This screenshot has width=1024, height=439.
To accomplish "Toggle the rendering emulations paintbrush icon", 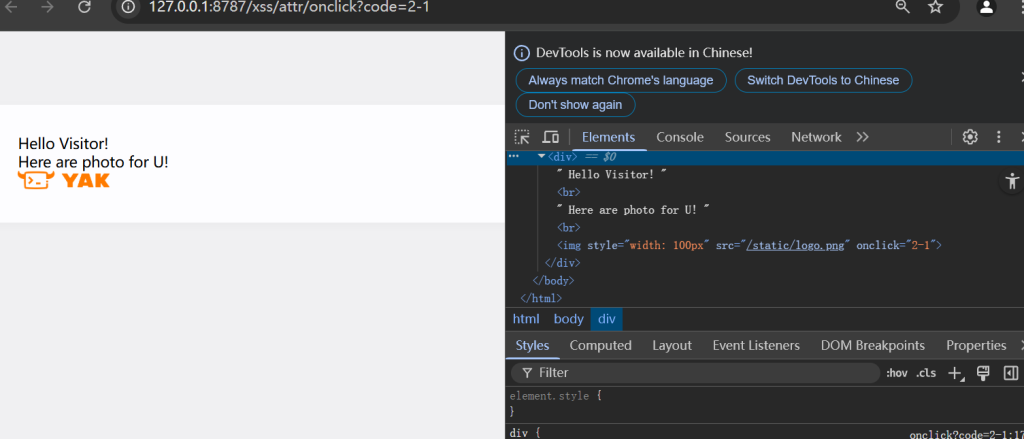I will click(983, 373).
